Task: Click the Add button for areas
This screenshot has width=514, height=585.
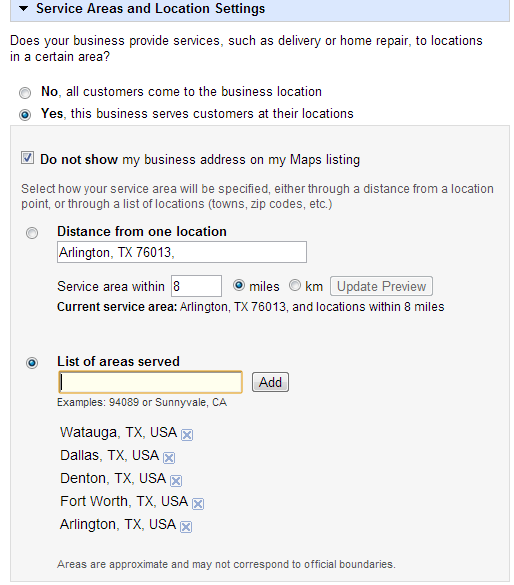Action: 270,382
